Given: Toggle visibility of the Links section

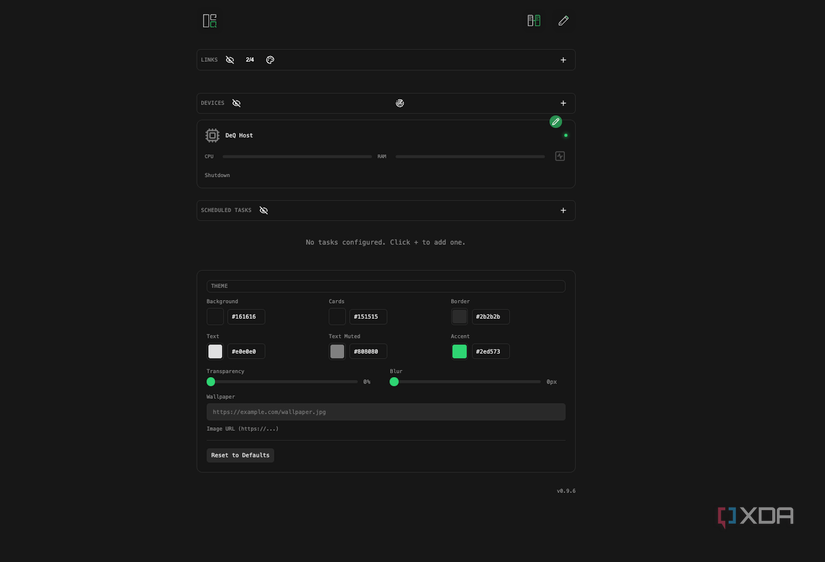Looking at the screenshot, I should (x=230, y=60).
